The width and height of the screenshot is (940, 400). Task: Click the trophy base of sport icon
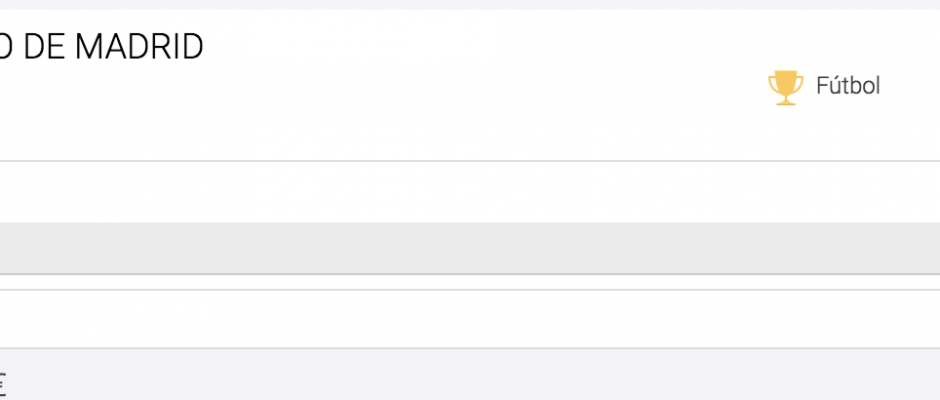coord(786,102)
